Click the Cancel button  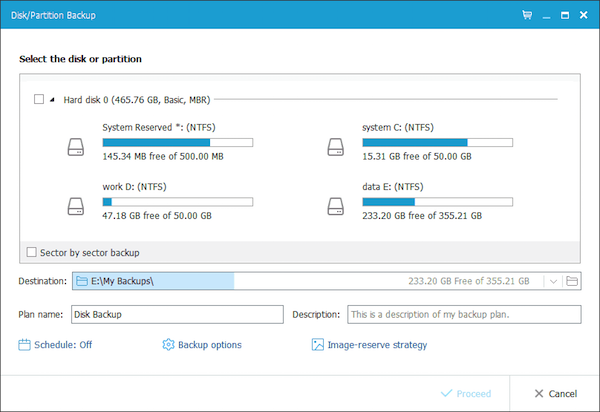coord(555,394)
